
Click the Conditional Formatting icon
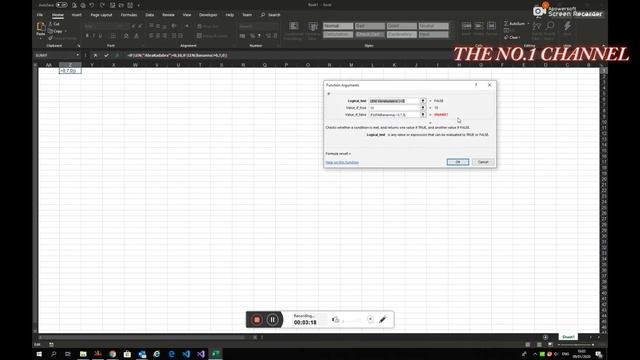tap(294, 27)
